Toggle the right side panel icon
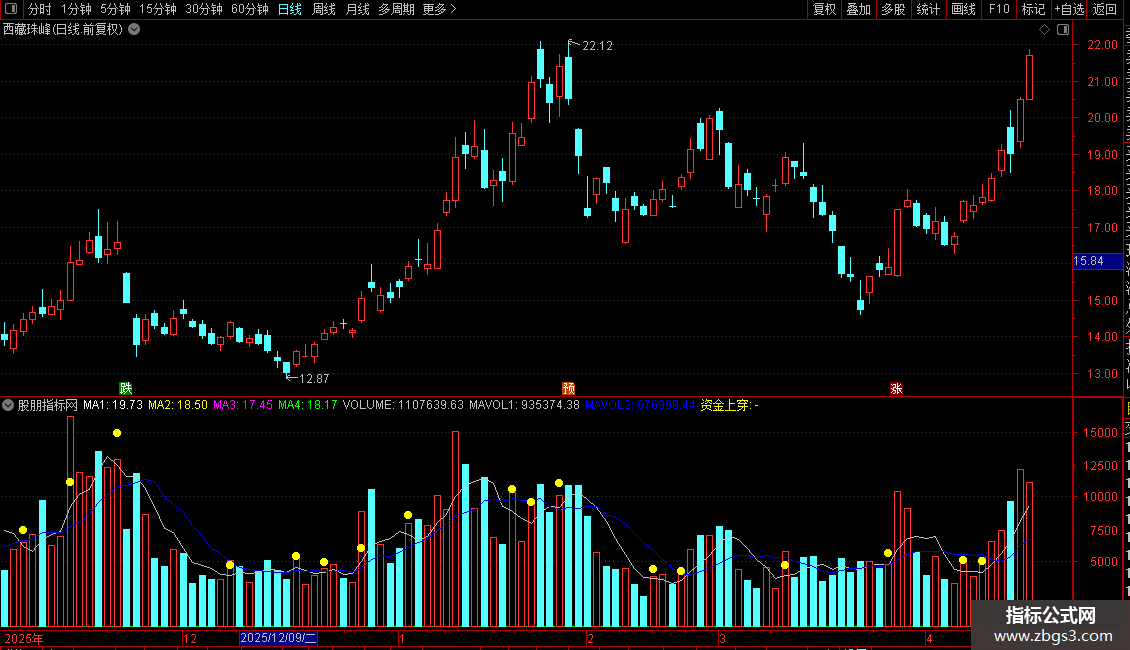Viewport: 1130px width, 650px height. point(1063,29)
